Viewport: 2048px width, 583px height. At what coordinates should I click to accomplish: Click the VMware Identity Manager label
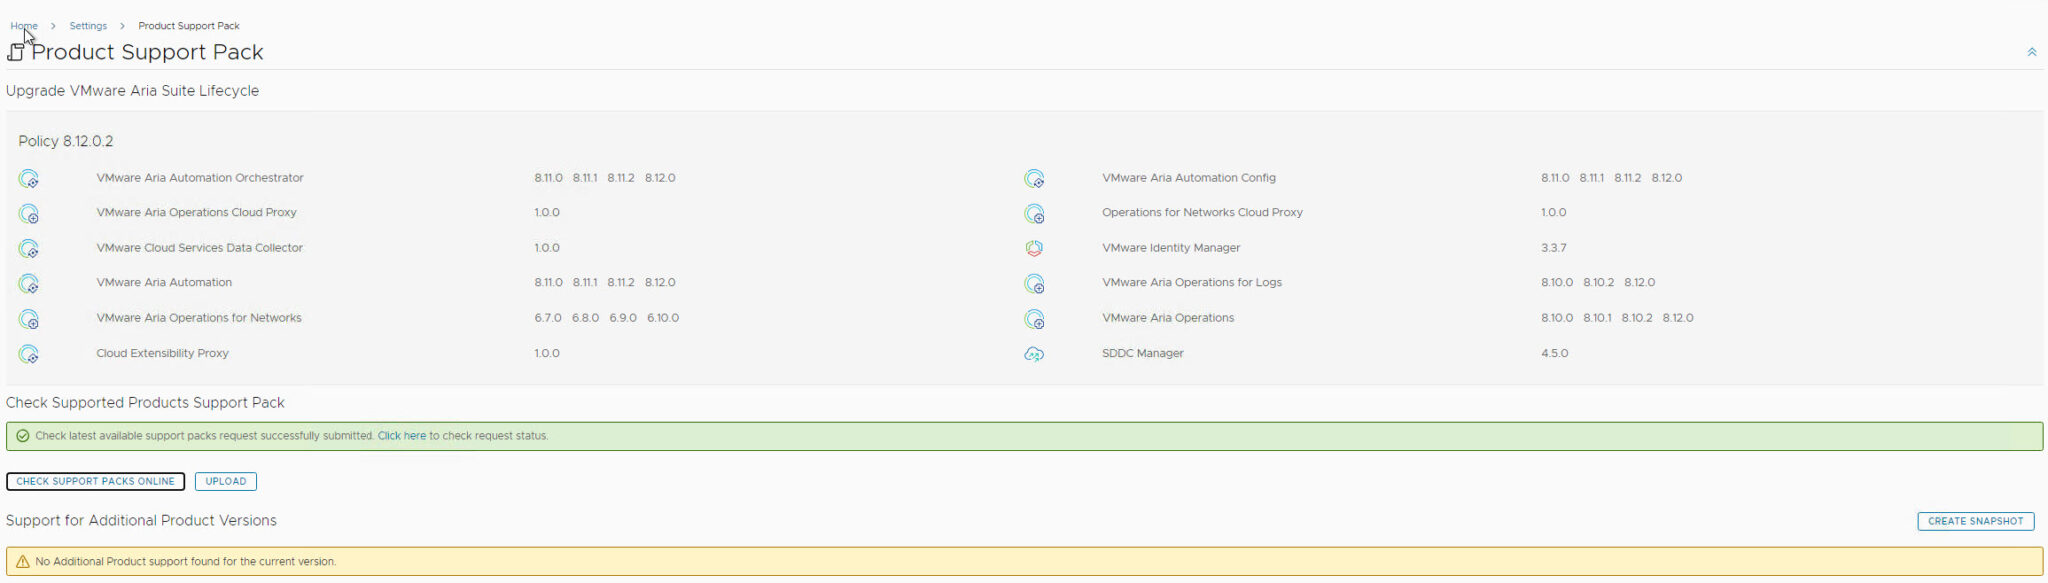click(1171, 248)
